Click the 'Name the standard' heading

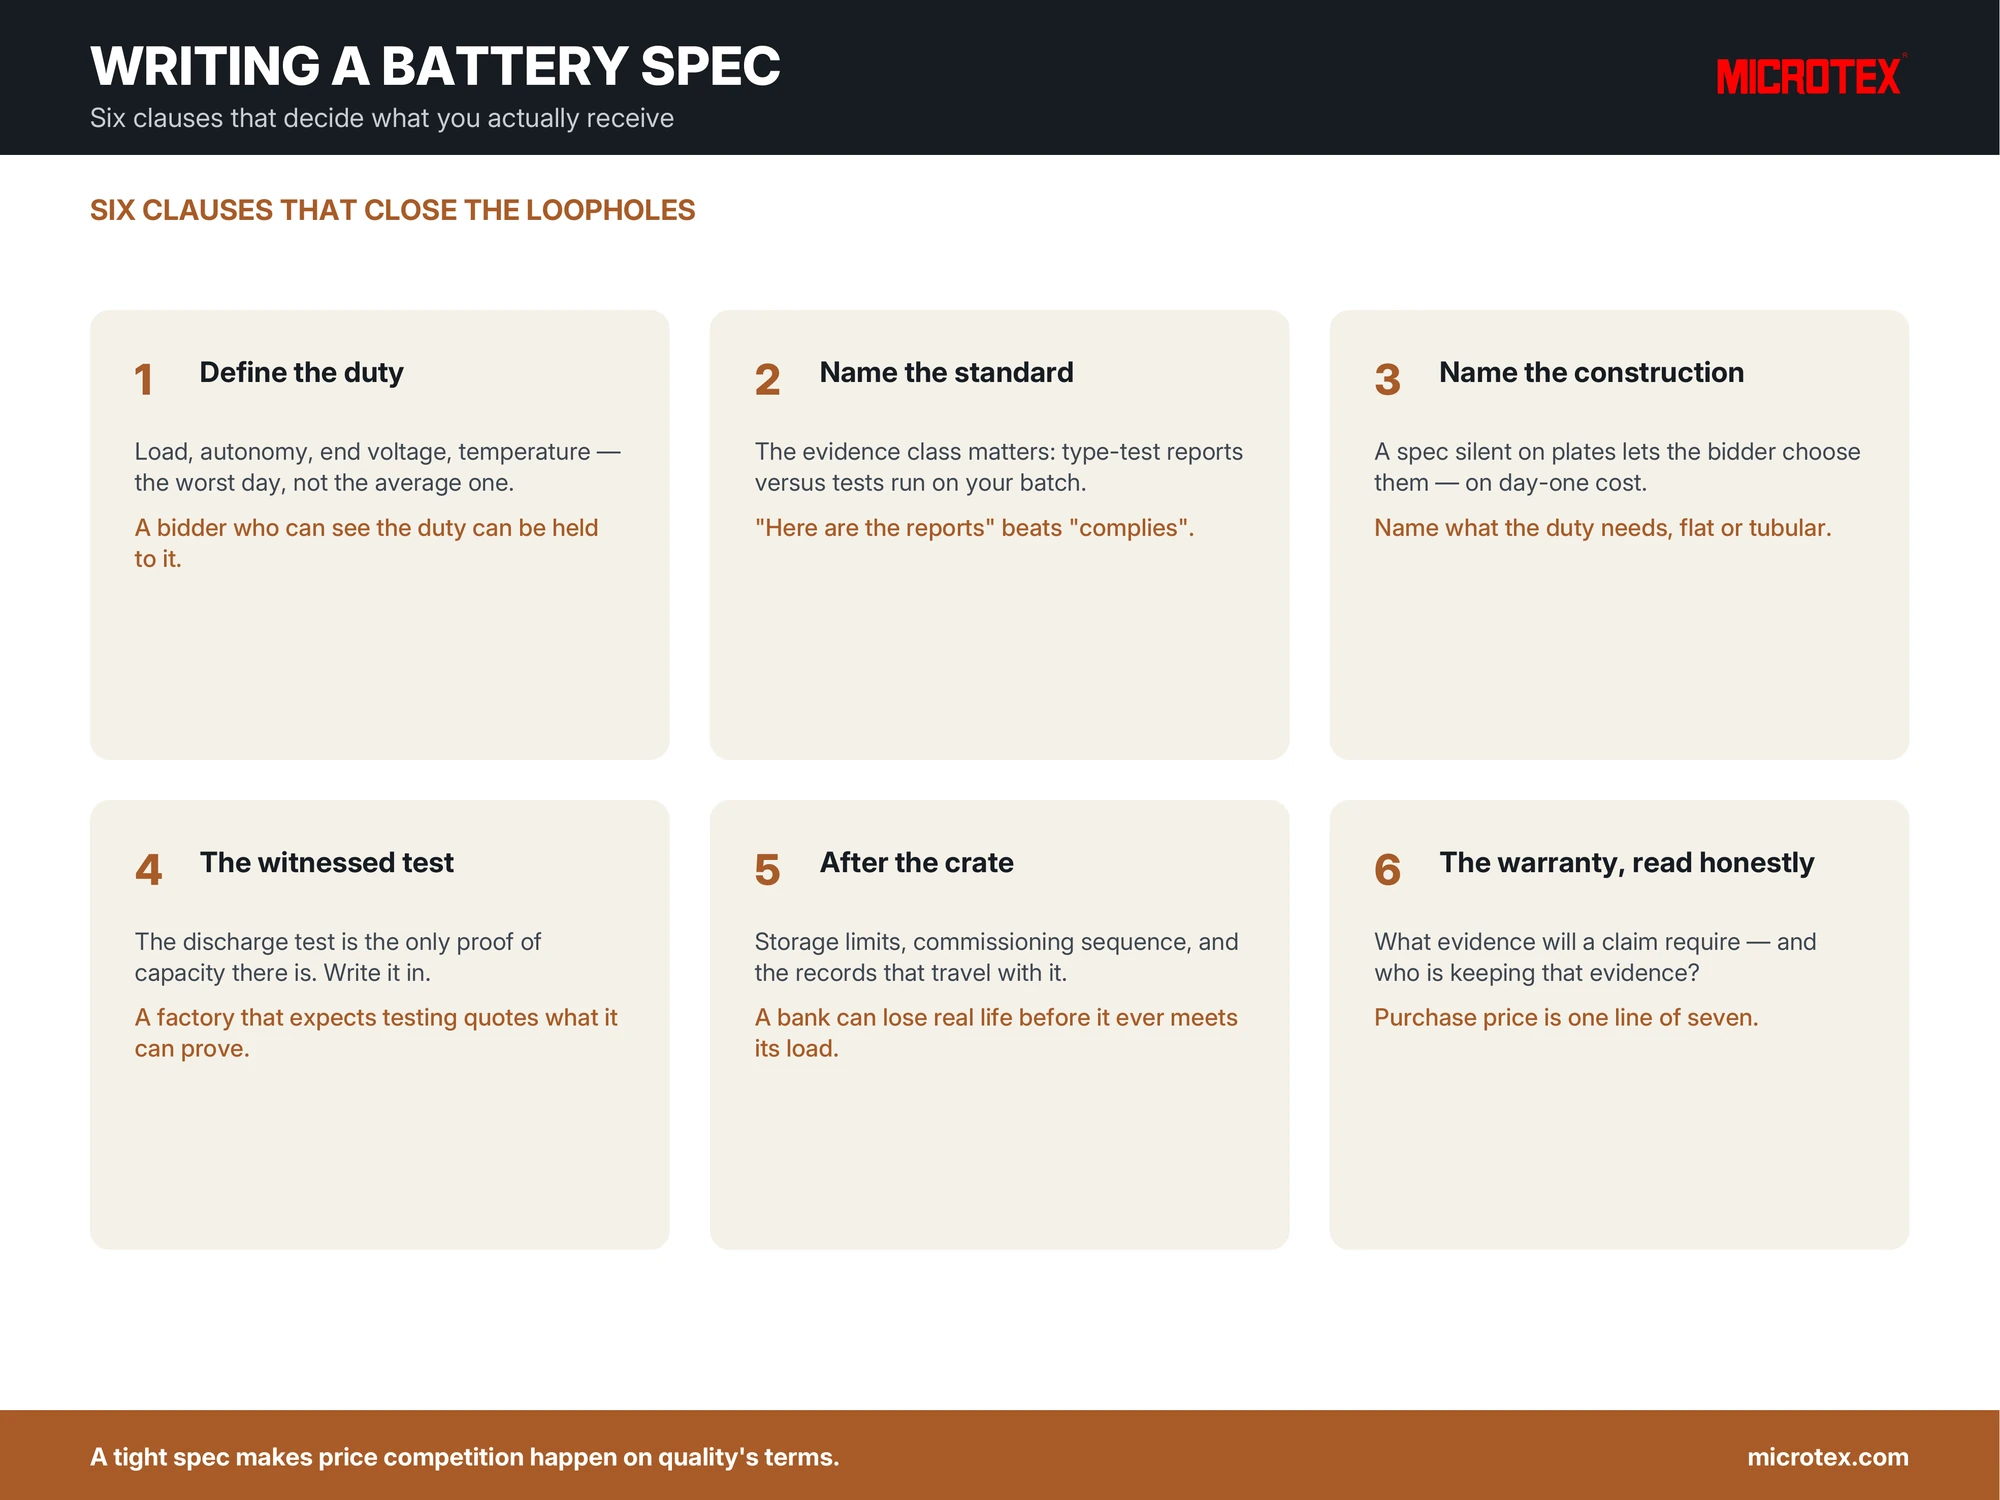pos(946,372)
